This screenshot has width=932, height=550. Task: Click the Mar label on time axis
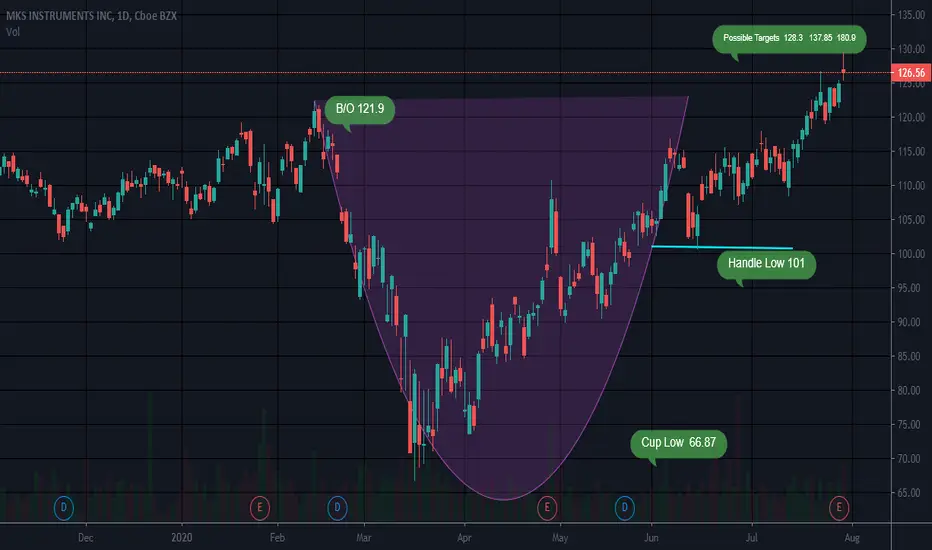[364, 538]
